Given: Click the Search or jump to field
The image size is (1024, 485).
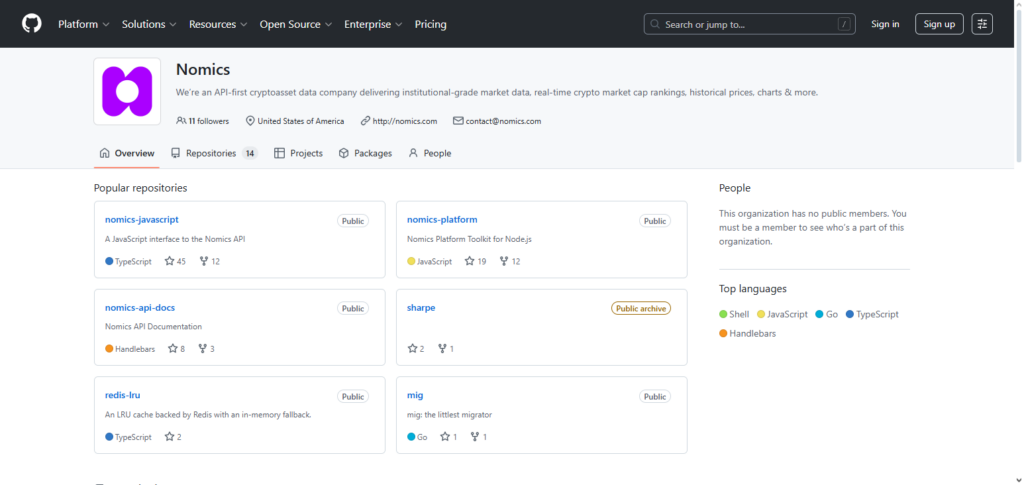Looking at the screenshot, I should 750,24.
